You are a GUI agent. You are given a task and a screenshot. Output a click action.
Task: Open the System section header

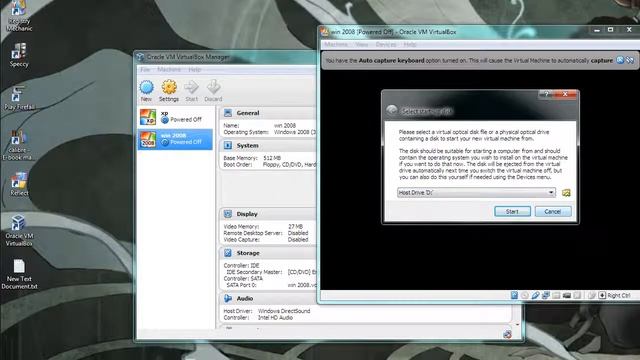coord(247,145)
